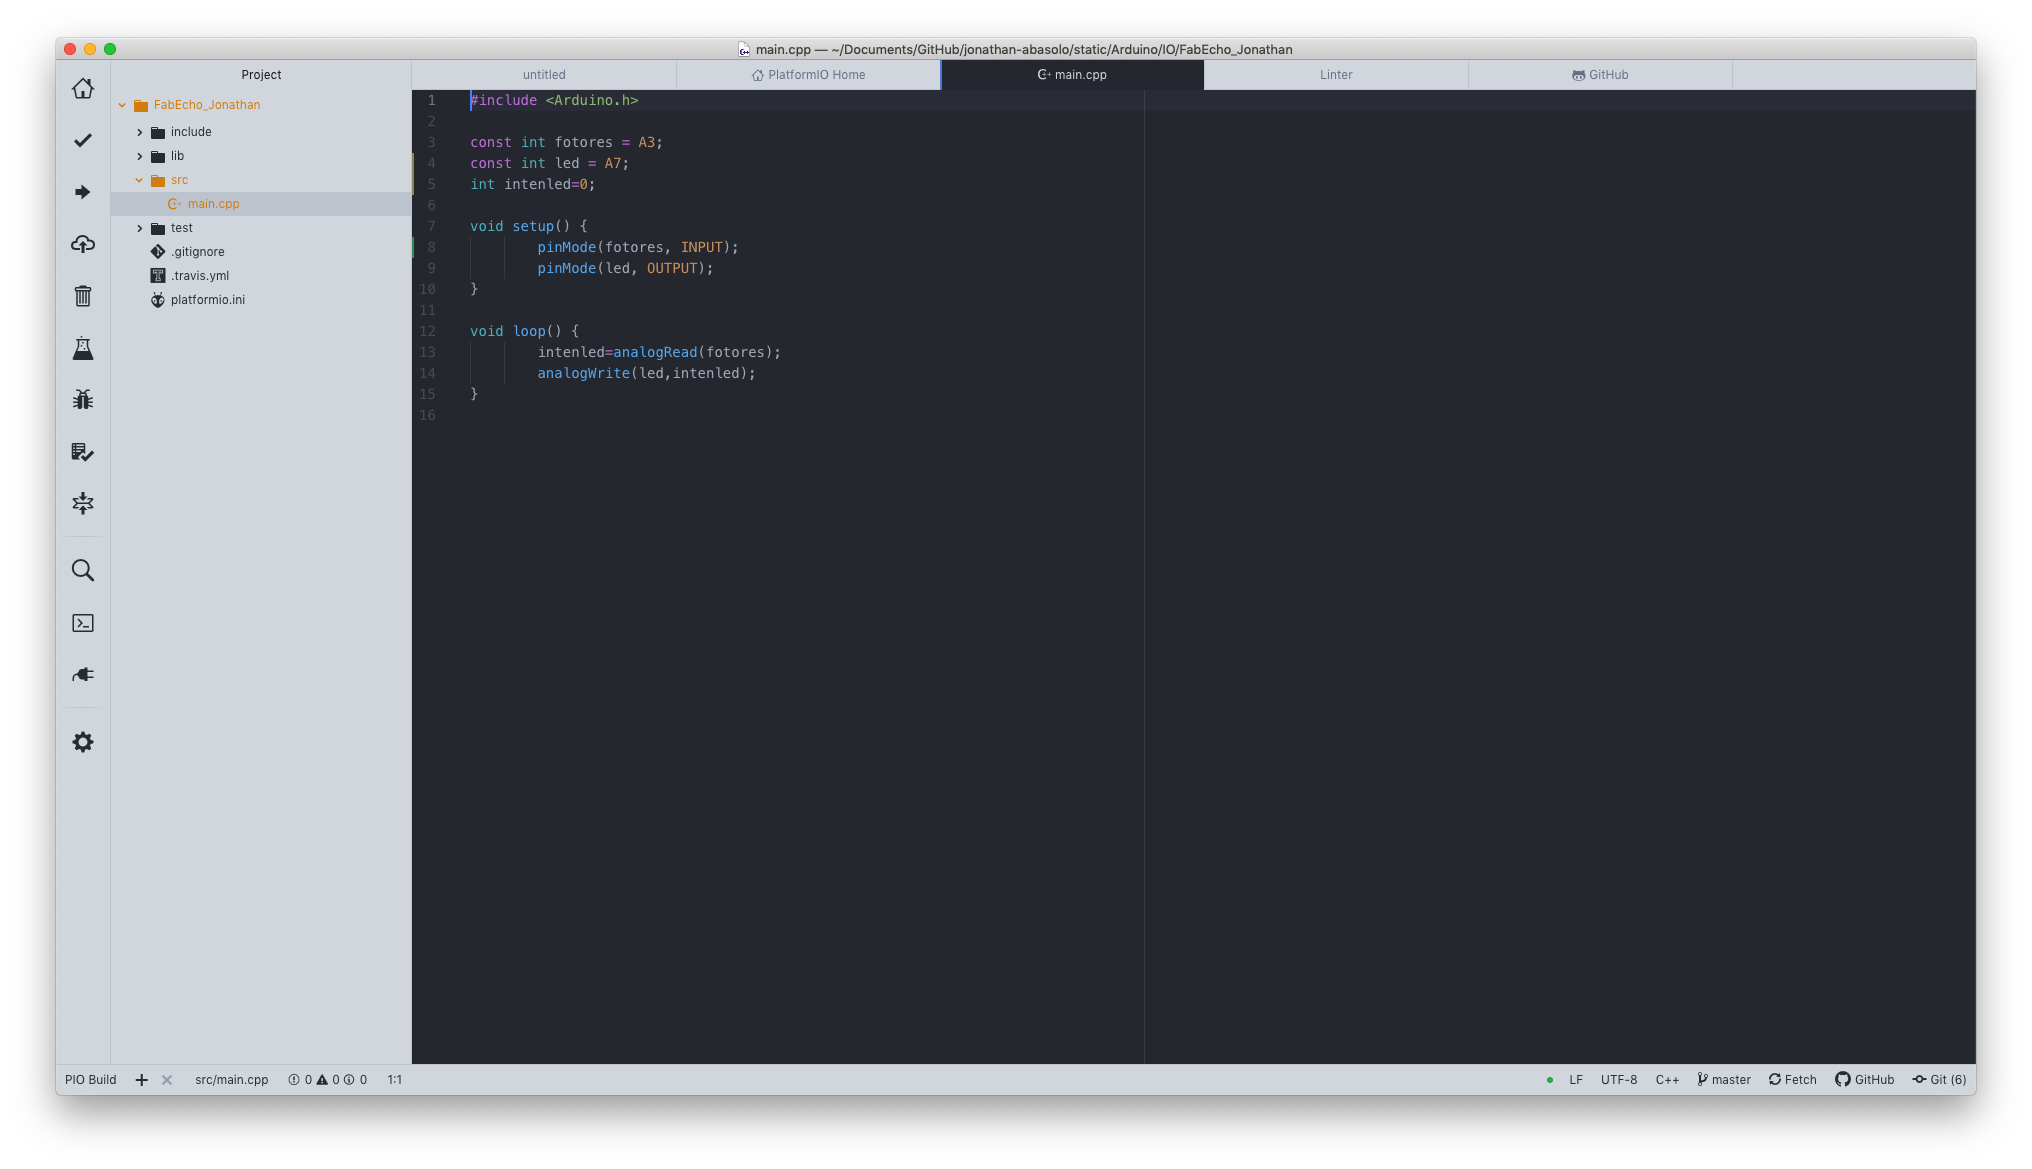Open the Serial Monitor plug icon
Image resolution: width=2032 pixels, height=1169 pixels.
point(83,675)
